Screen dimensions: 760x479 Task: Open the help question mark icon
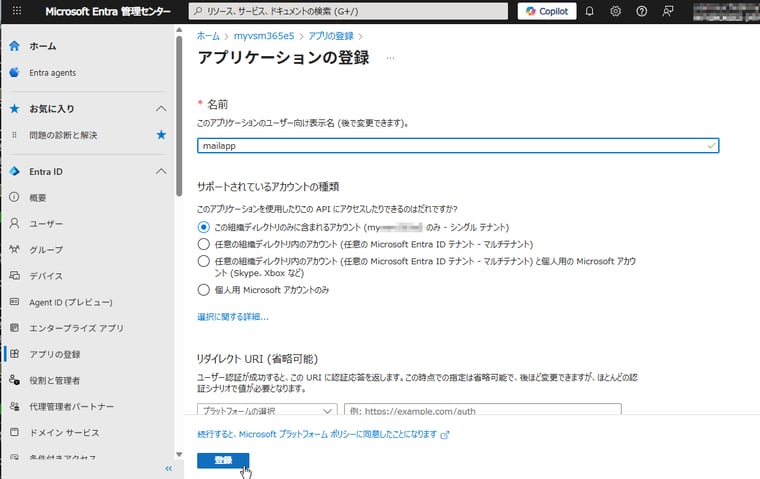(641, 11)
